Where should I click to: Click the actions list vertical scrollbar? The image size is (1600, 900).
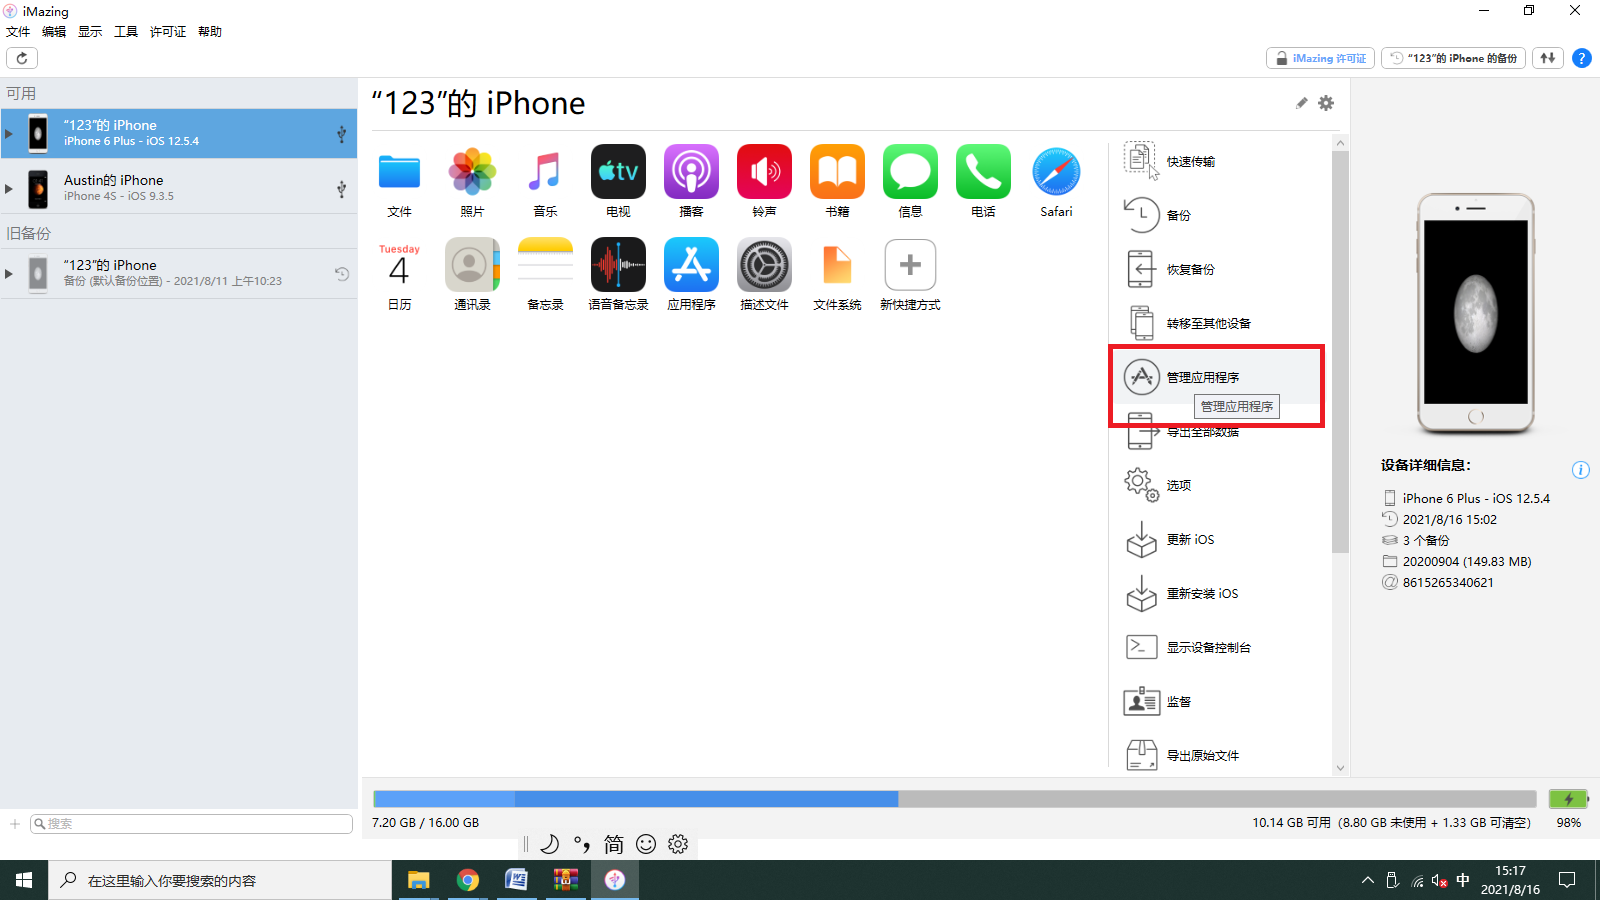click(x=1340, y=350)
